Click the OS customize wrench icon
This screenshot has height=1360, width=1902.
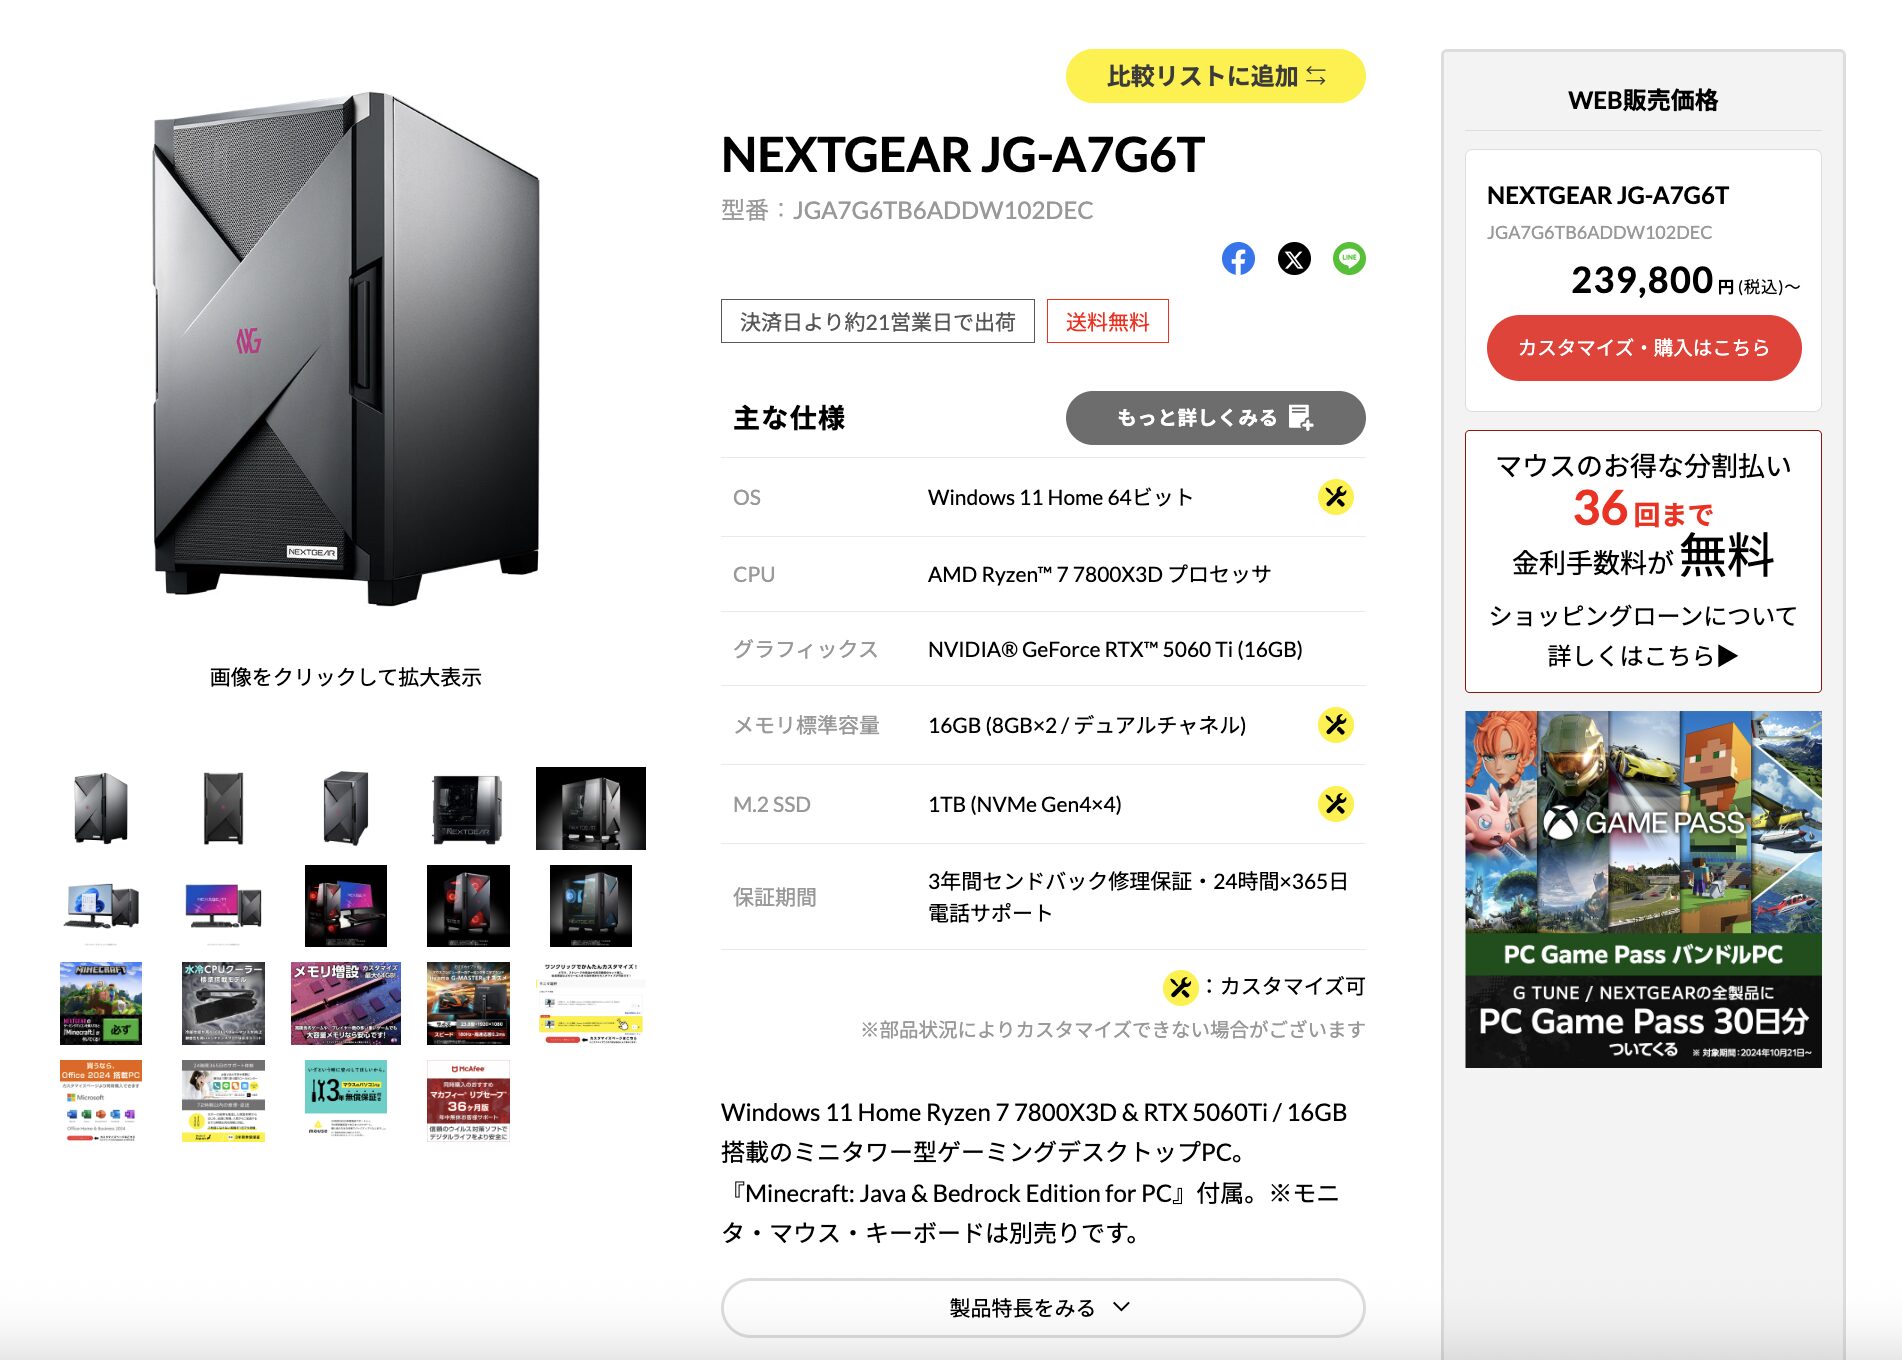(1335, 497)
